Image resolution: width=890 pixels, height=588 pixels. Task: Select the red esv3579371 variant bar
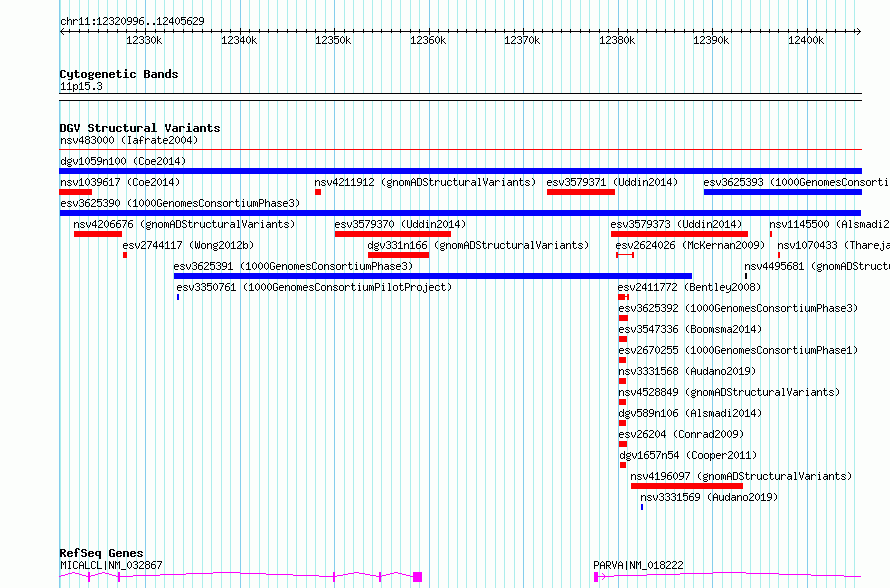(581, 192)
